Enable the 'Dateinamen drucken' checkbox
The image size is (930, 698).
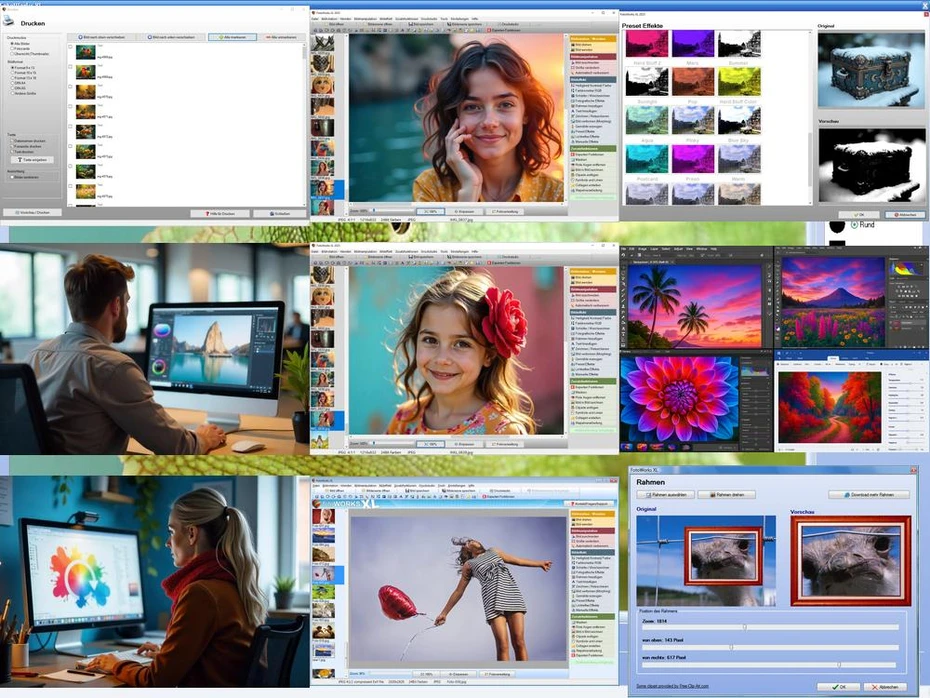point(12,141)
